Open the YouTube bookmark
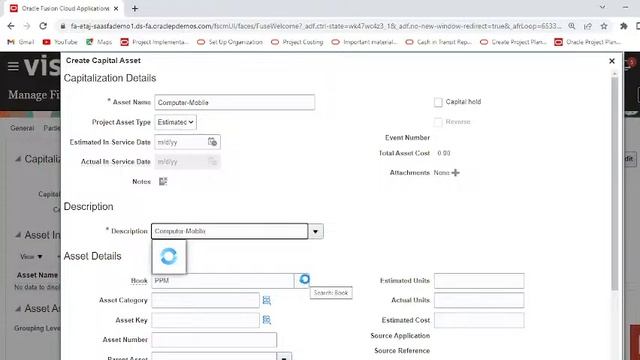The width and height of the screenshot is (640, 360). [x=60, y=42]
